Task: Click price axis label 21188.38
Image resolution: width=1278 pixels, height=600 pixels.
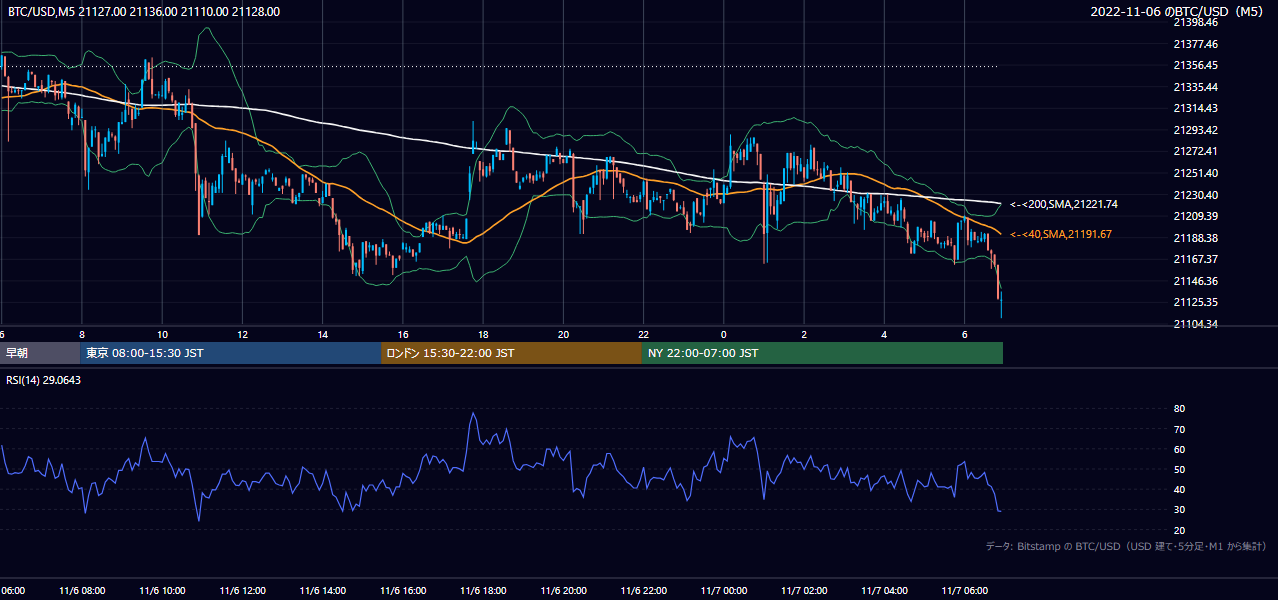Action: click(x=1197, y=238)
